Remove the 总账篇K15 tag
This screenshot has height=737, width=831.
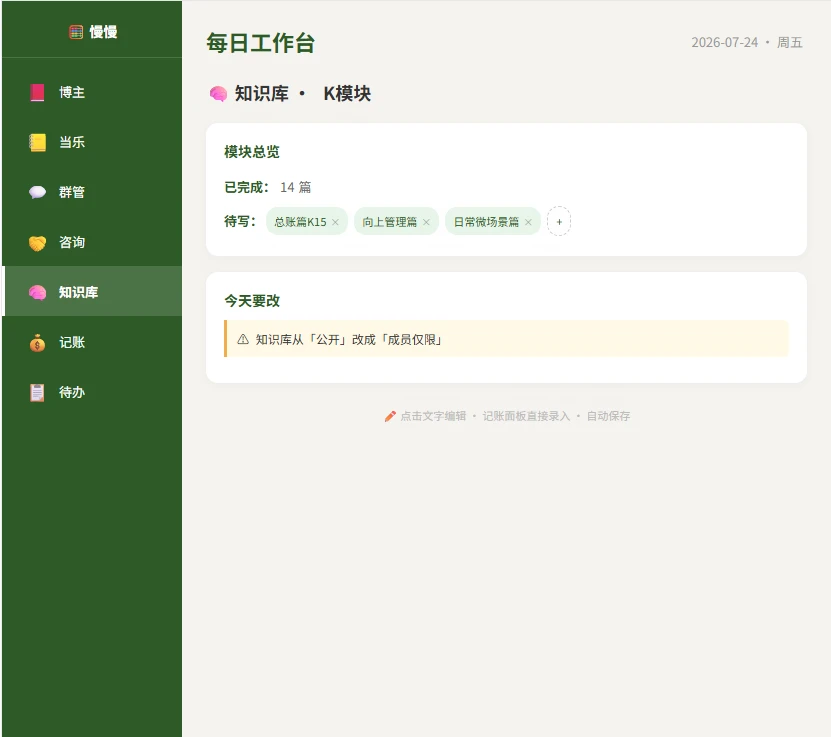[335, 222]
